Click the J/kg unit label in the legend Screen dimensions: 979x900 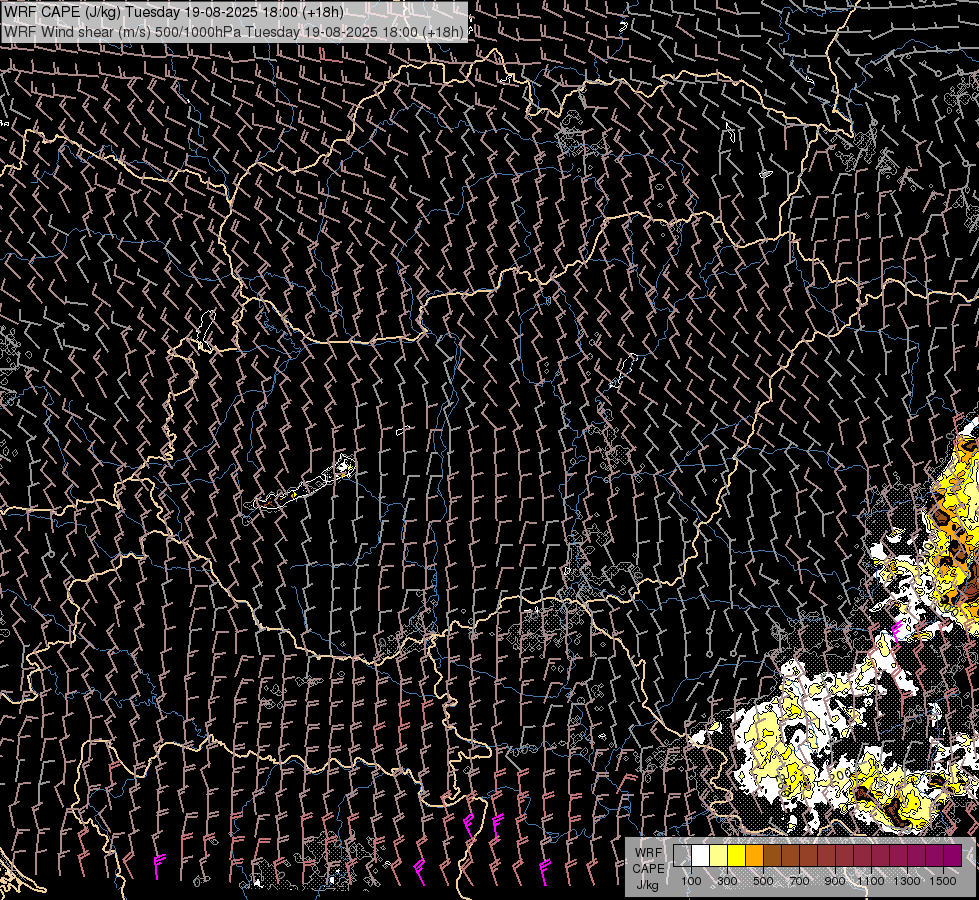coord(648,884)
